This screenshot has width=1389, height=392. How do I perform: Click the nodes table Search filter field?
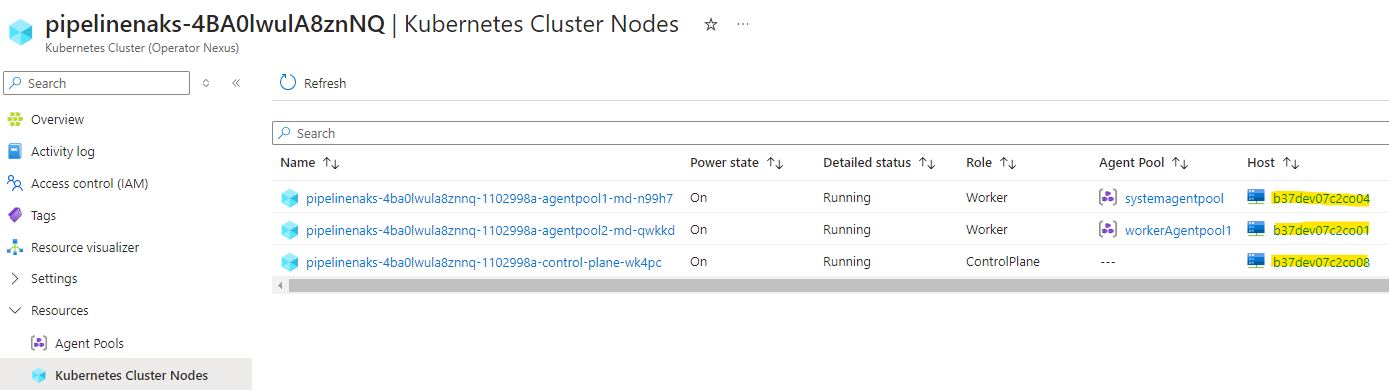tap(830, 133)
